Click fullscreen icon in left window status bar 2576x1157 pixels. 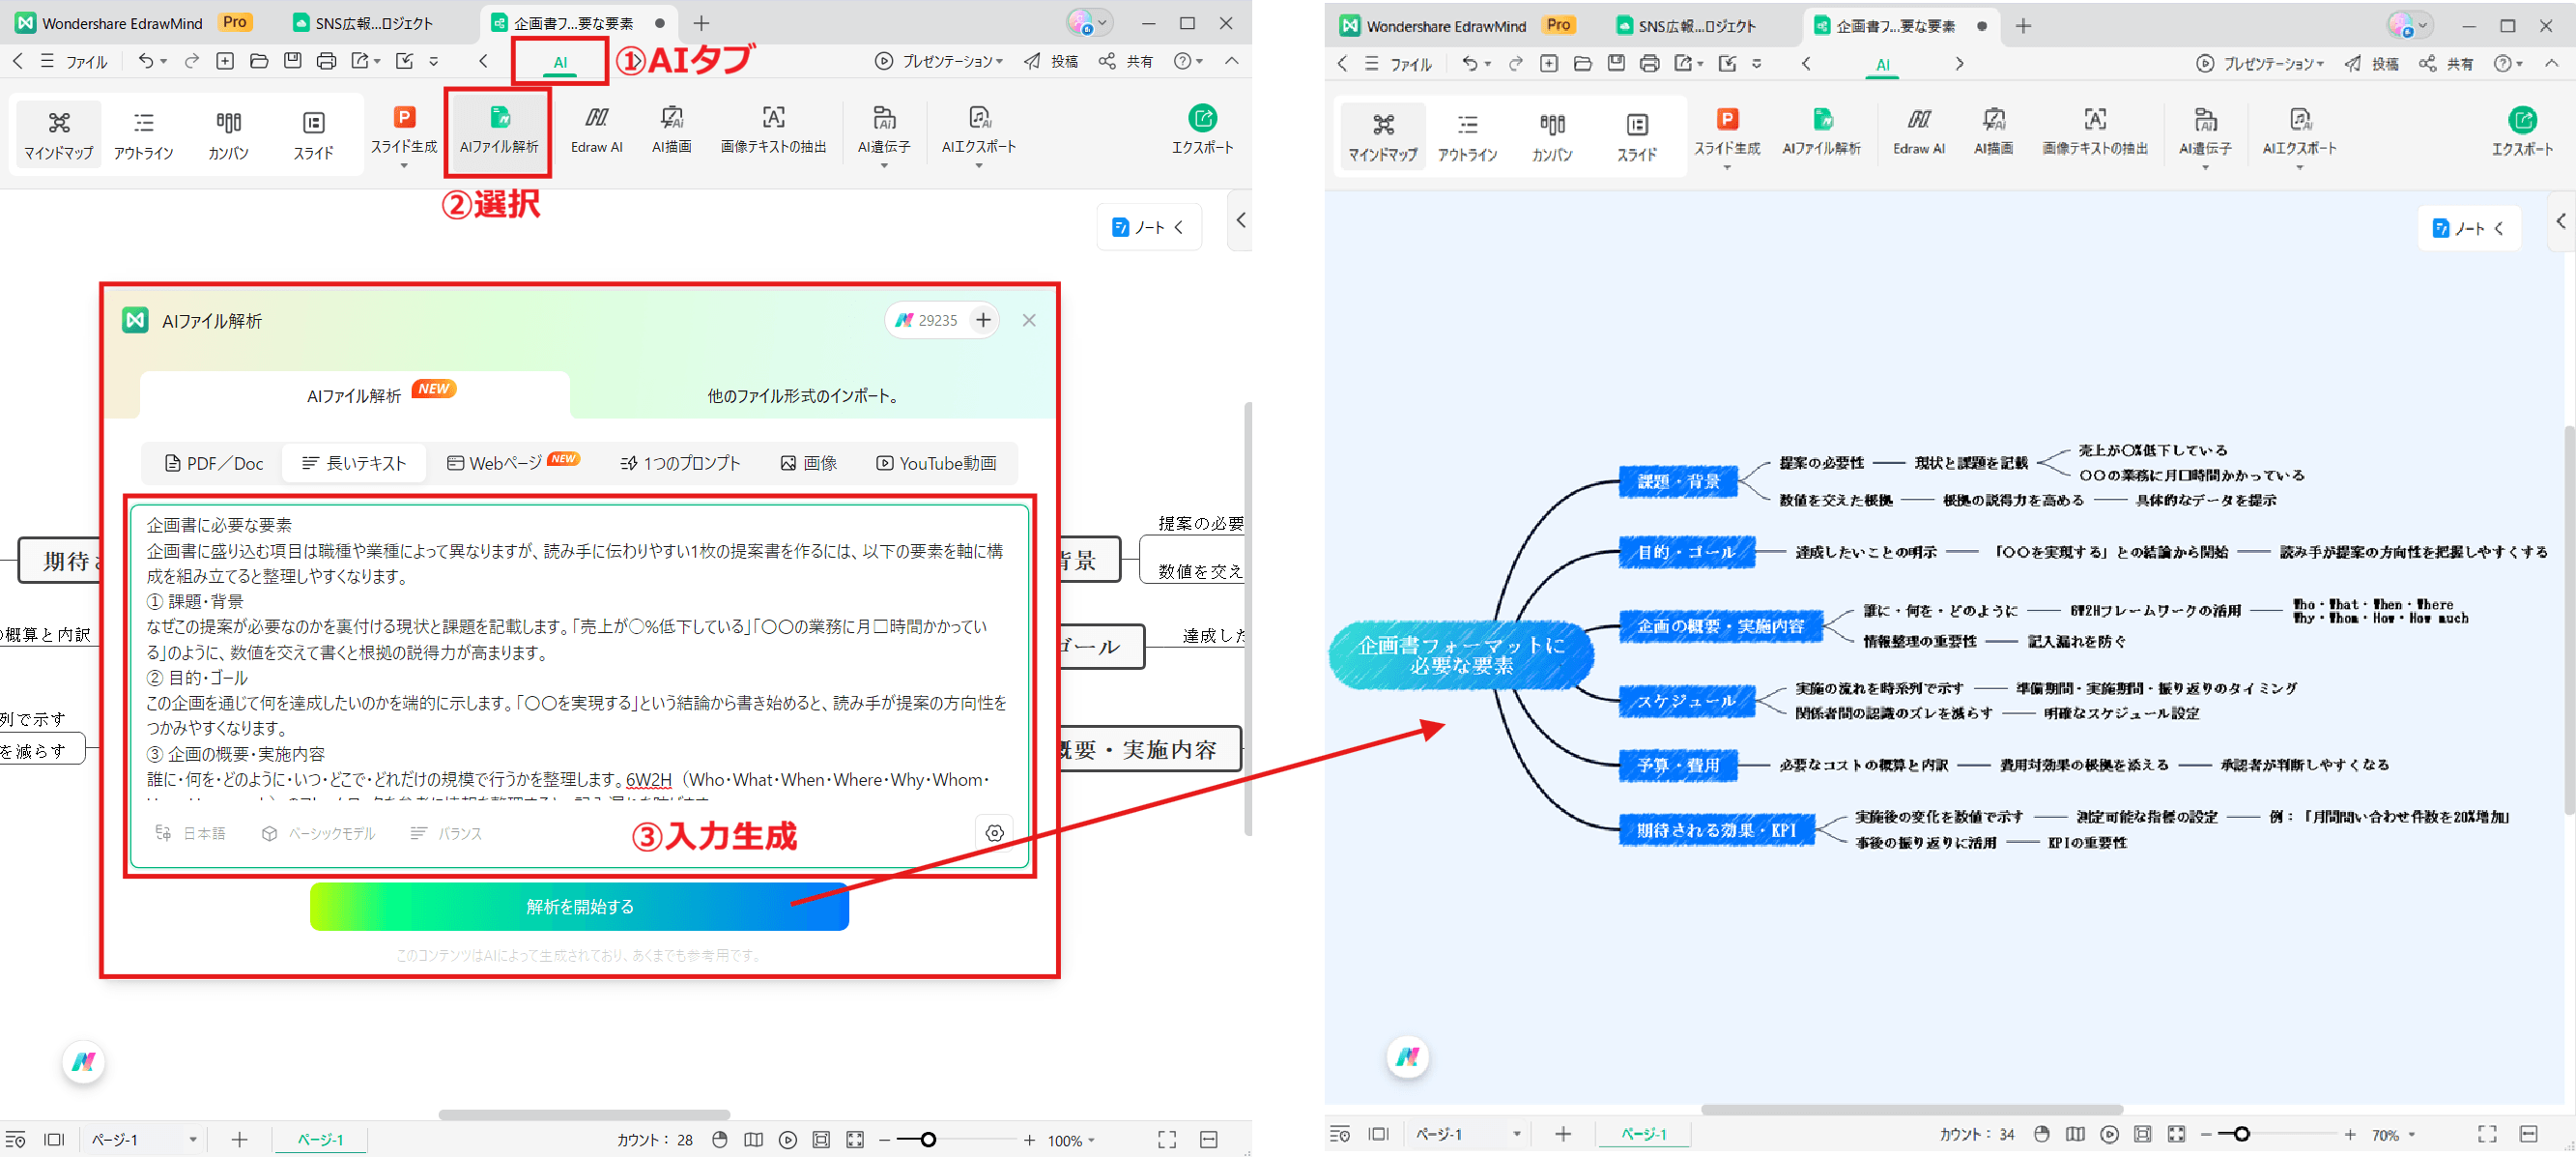tap(1167, 1139)
